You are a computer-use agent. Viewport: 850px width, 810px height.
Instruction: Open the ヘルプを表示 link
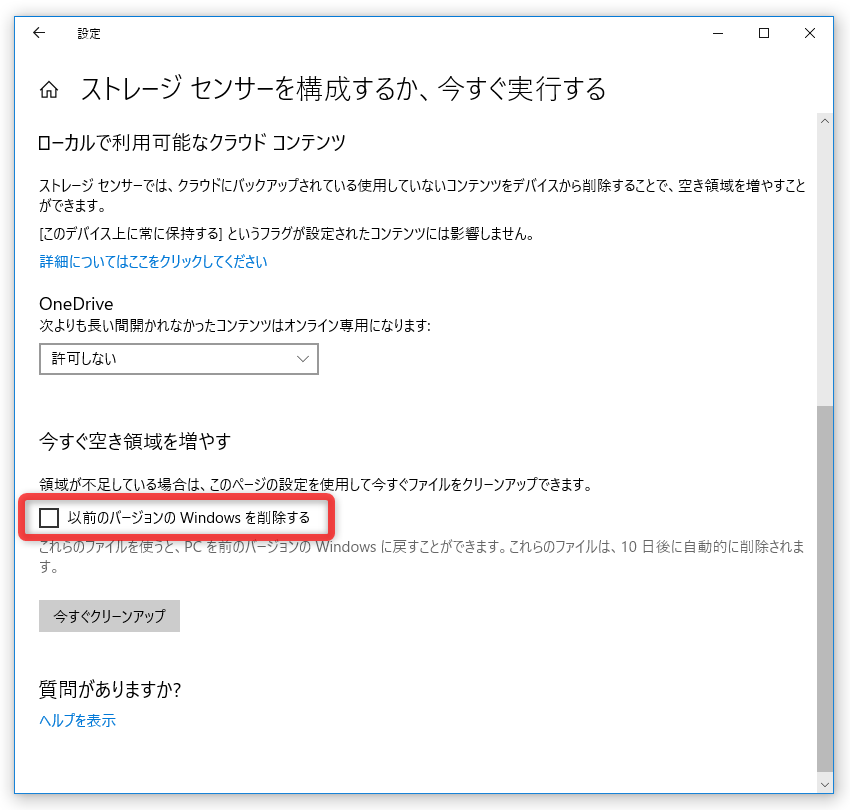pos(78,720)
